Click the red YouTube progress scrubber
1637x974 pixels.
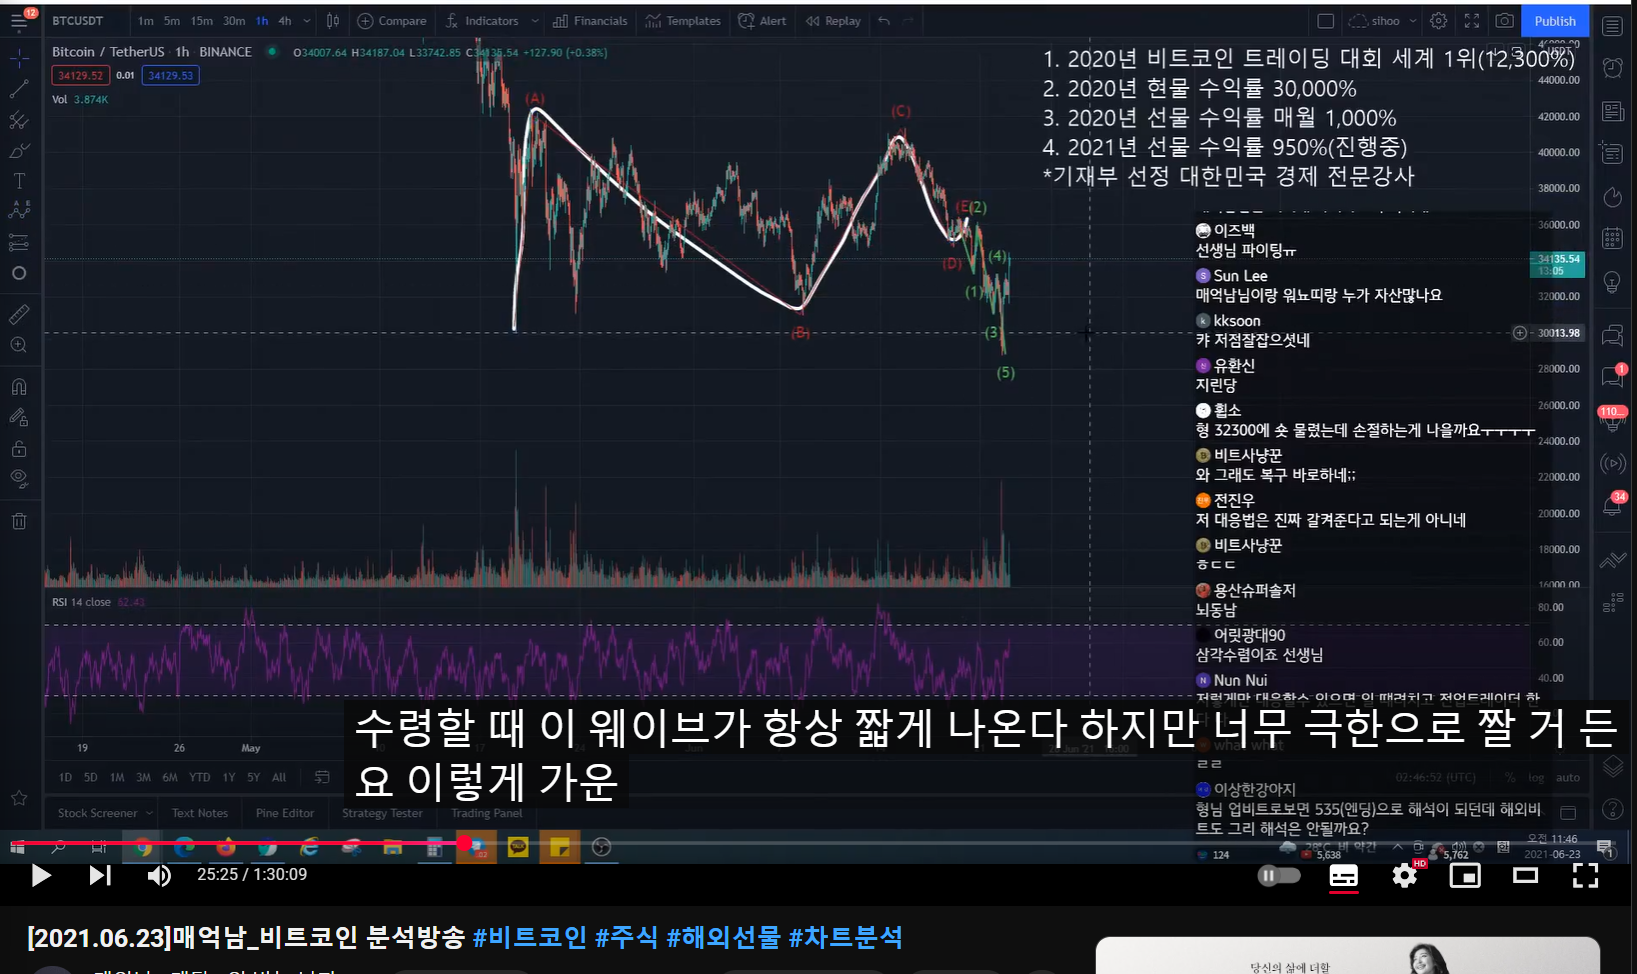point(465,843)
